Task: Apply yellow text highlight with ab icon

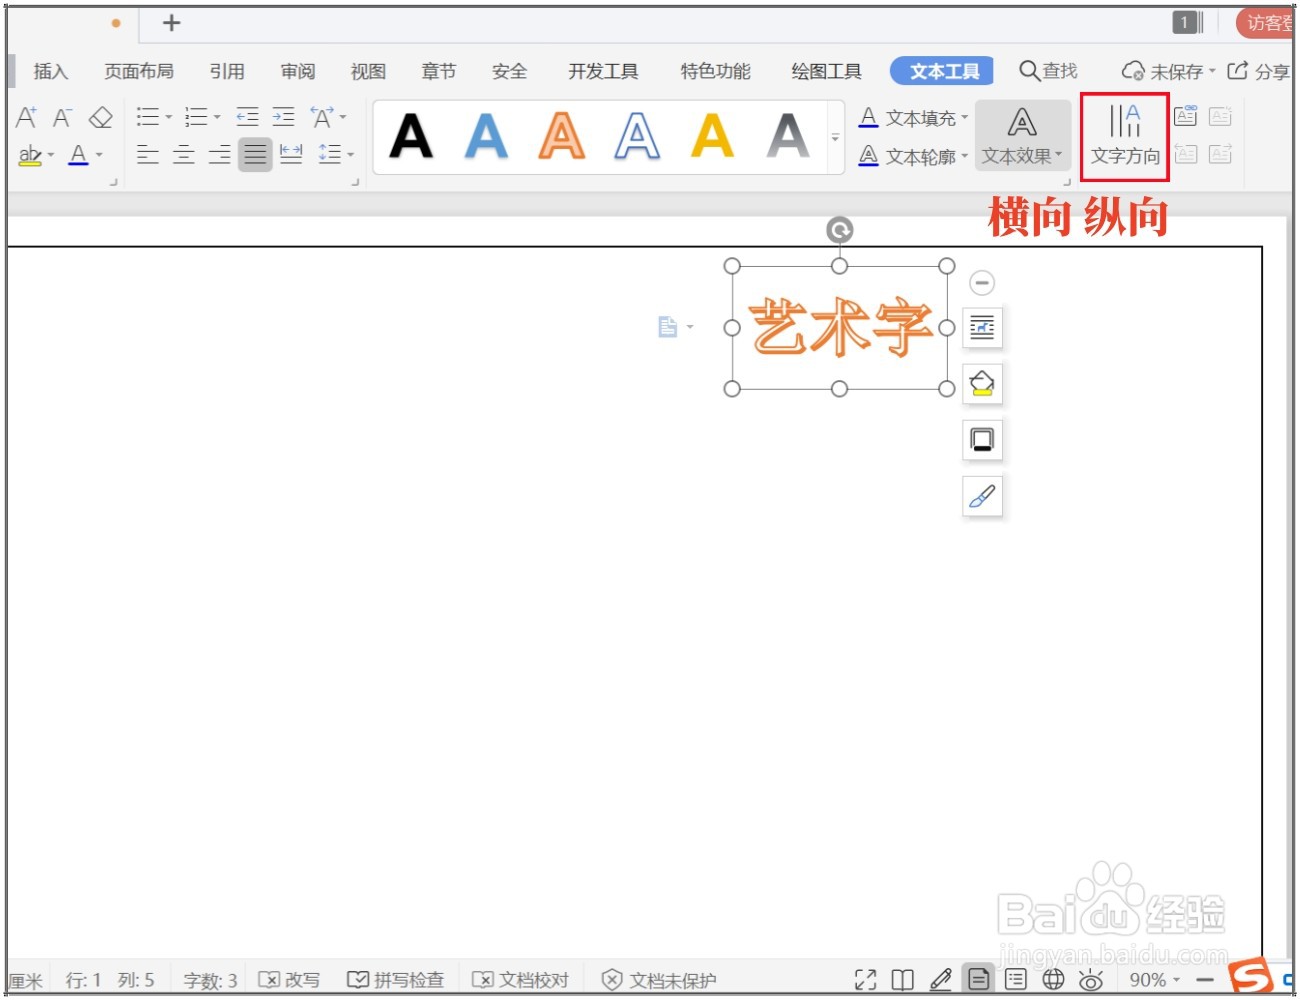Action: [29, 154]
